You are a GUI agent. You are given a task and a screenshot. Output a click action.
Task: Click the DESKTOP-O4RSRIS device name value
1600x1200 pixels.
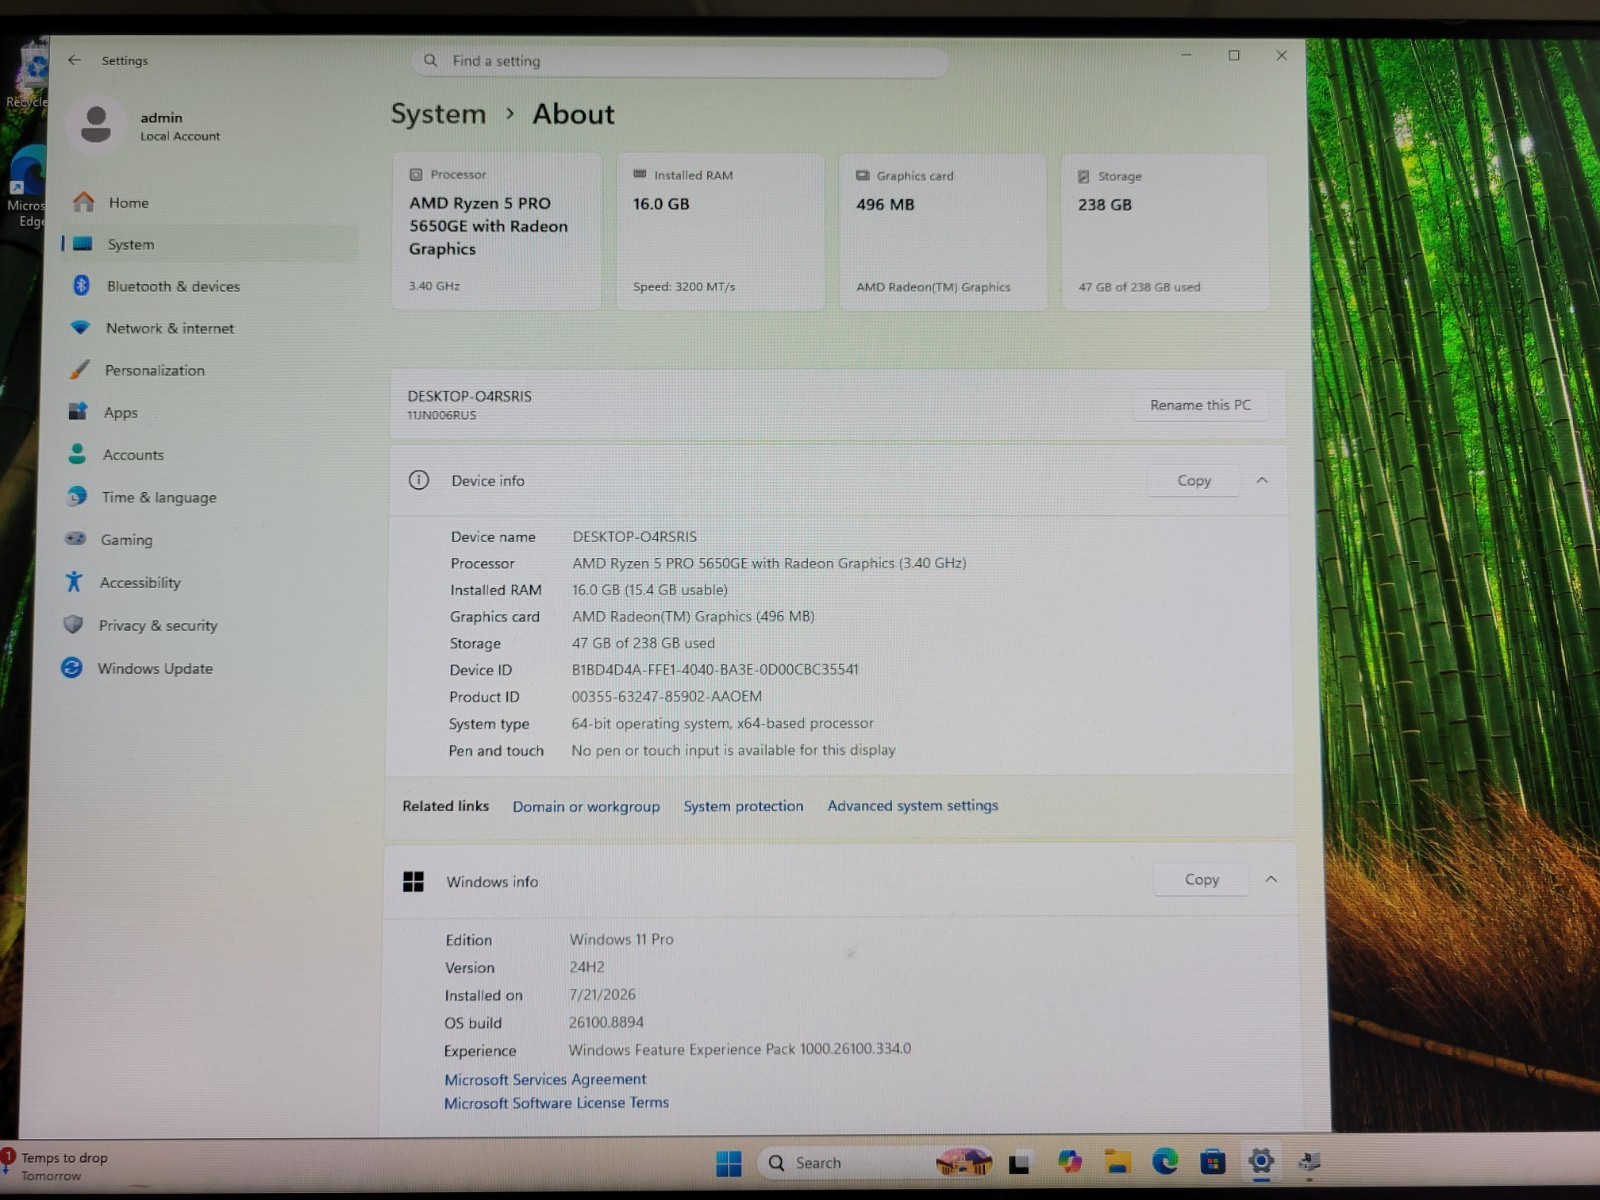click(634, 536)
